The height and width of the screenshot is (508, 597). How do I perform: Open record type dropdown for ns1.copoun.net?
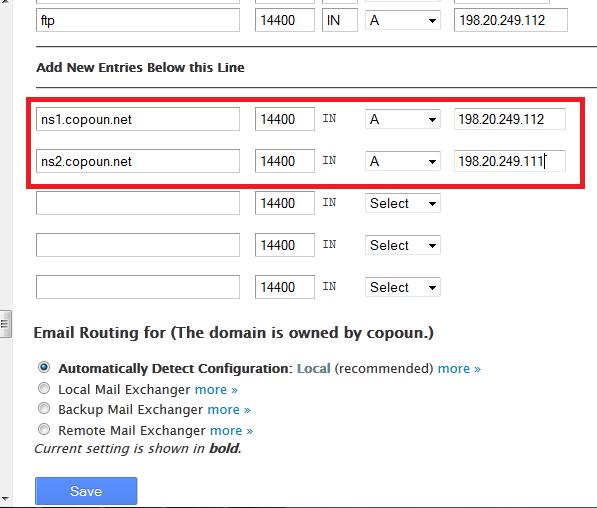click(x=402, y=119)
